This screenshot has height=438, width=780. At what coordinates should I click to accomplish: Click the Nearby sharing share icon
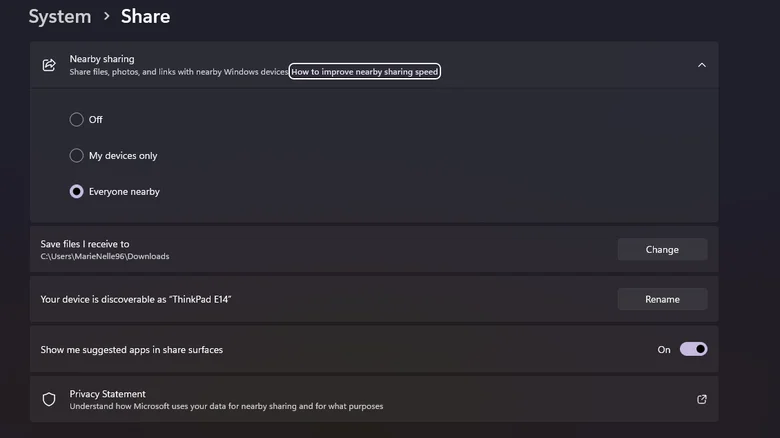(49, 65)
